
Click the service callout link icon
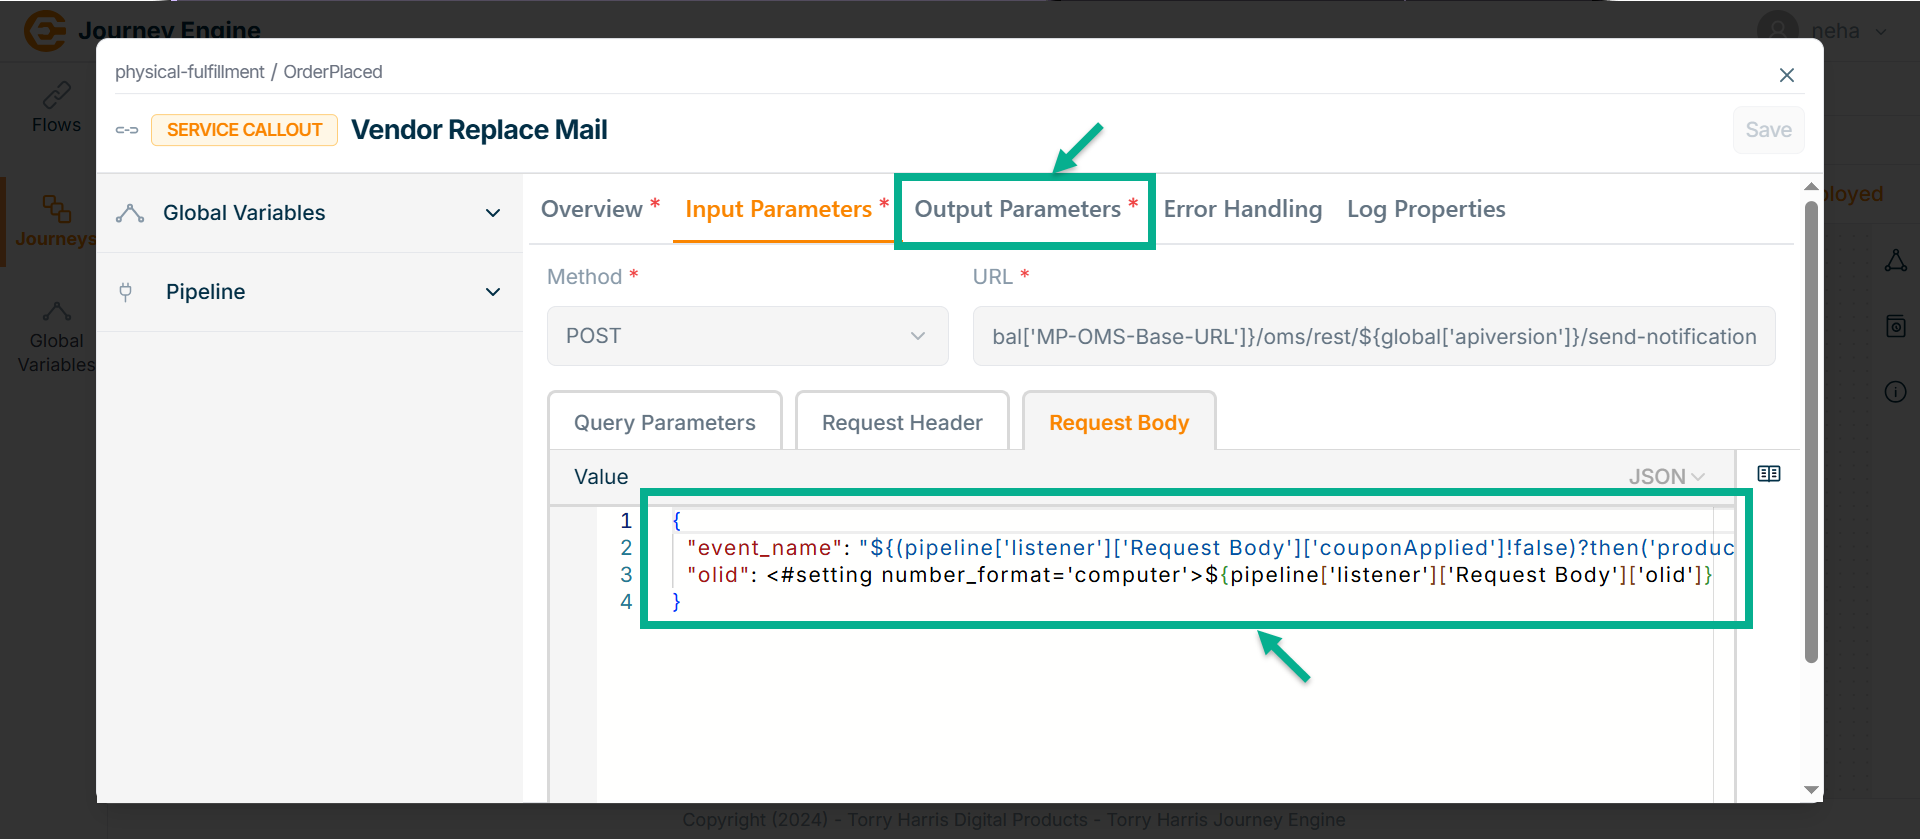tap(127, 130)
